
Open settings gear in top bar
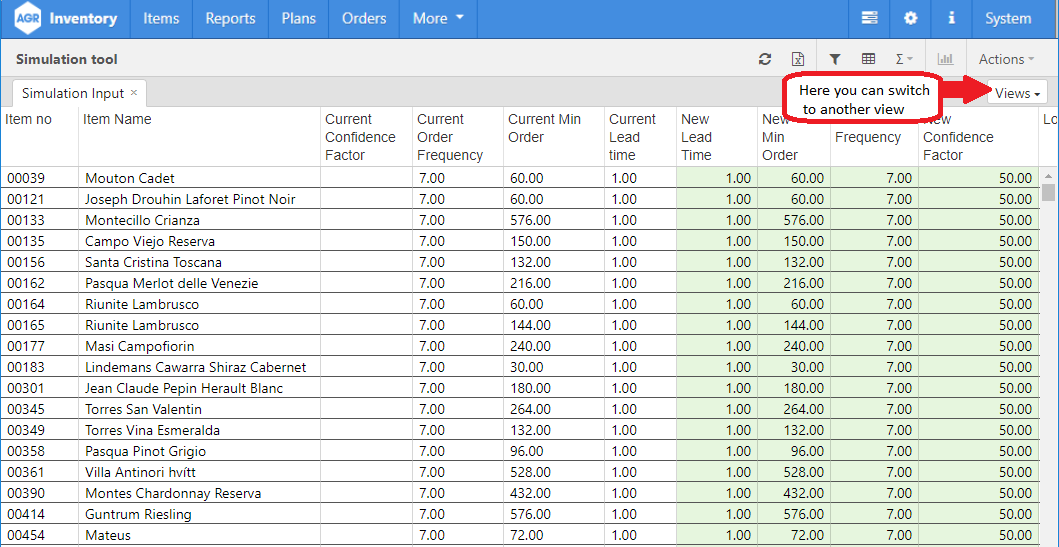[910, 18]
